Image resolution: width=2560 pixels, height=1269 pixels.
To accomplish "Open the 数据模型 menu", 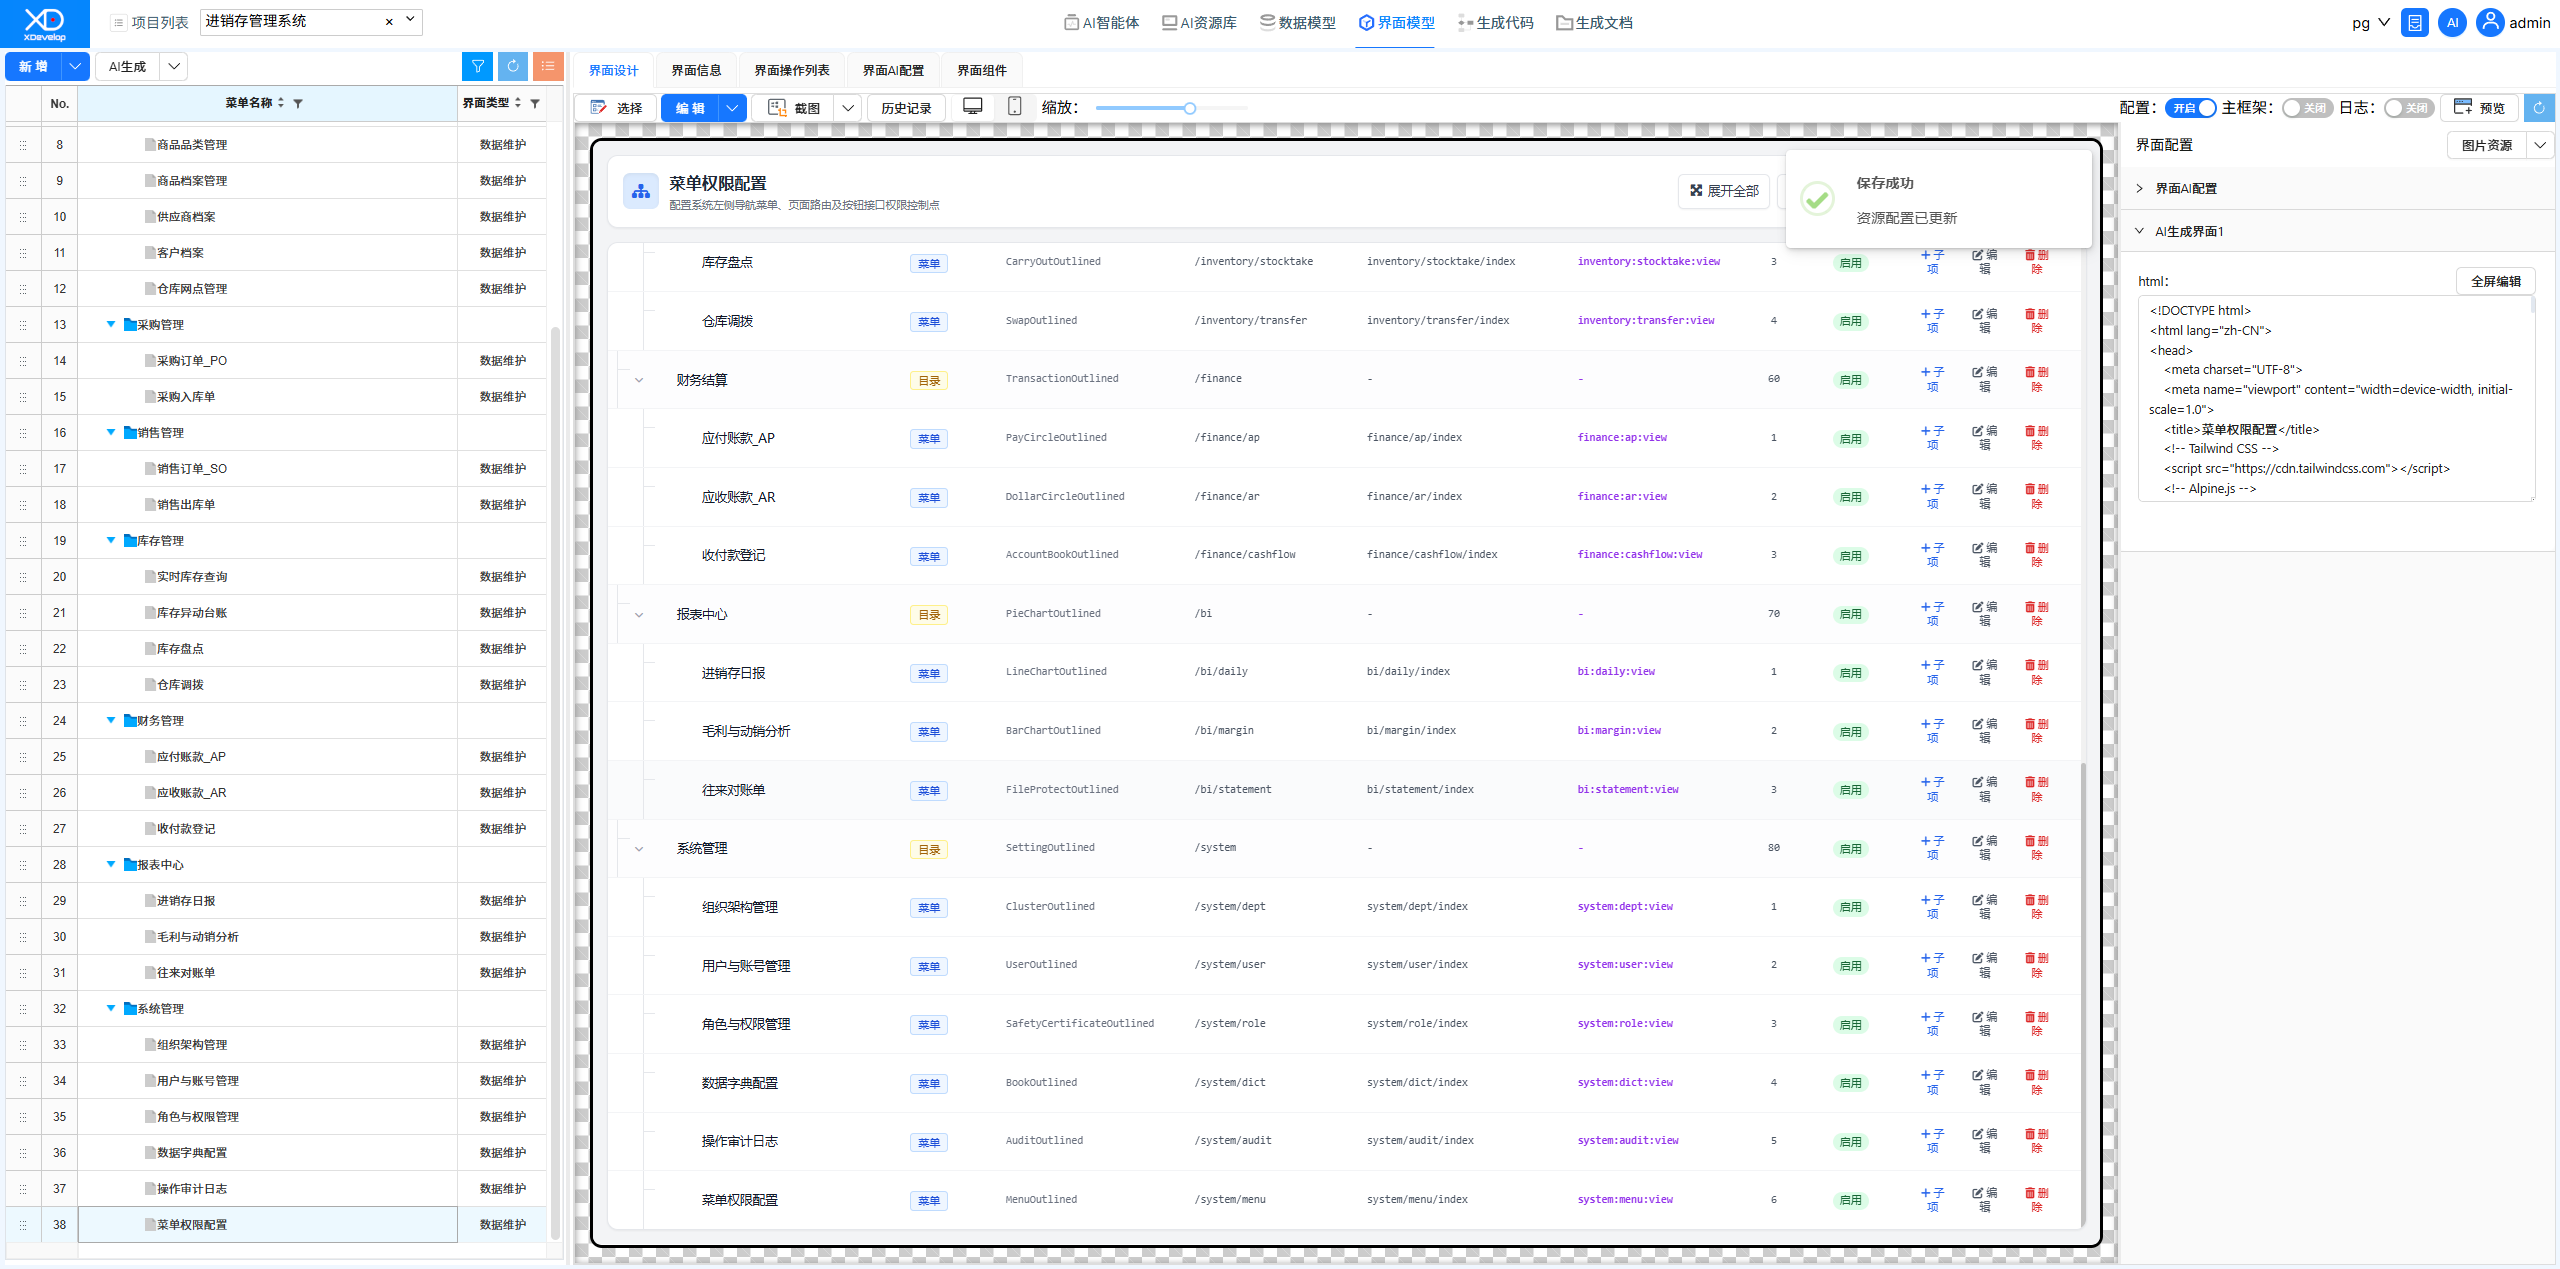I will (1297, 22).
